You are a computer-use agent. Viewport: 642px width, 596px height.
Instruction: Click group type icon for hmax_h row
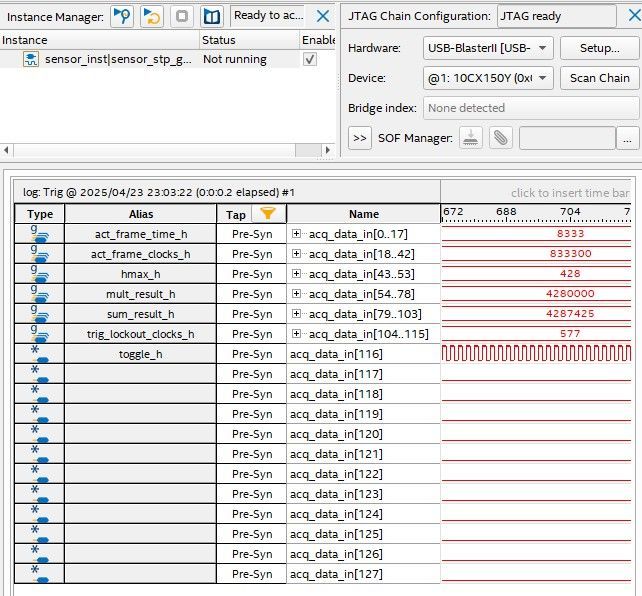(x=39, y=274)
